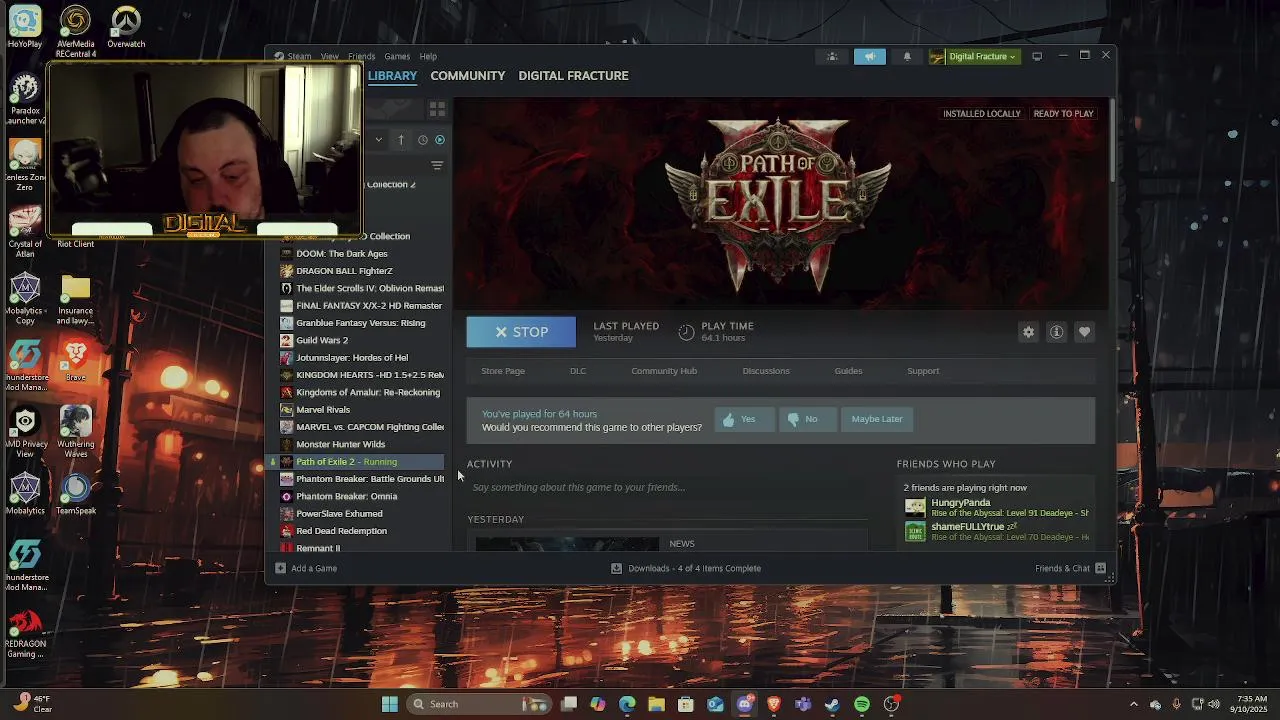Open the Games menu
This screenshot has height=720, width=1280.
[397, 56]
